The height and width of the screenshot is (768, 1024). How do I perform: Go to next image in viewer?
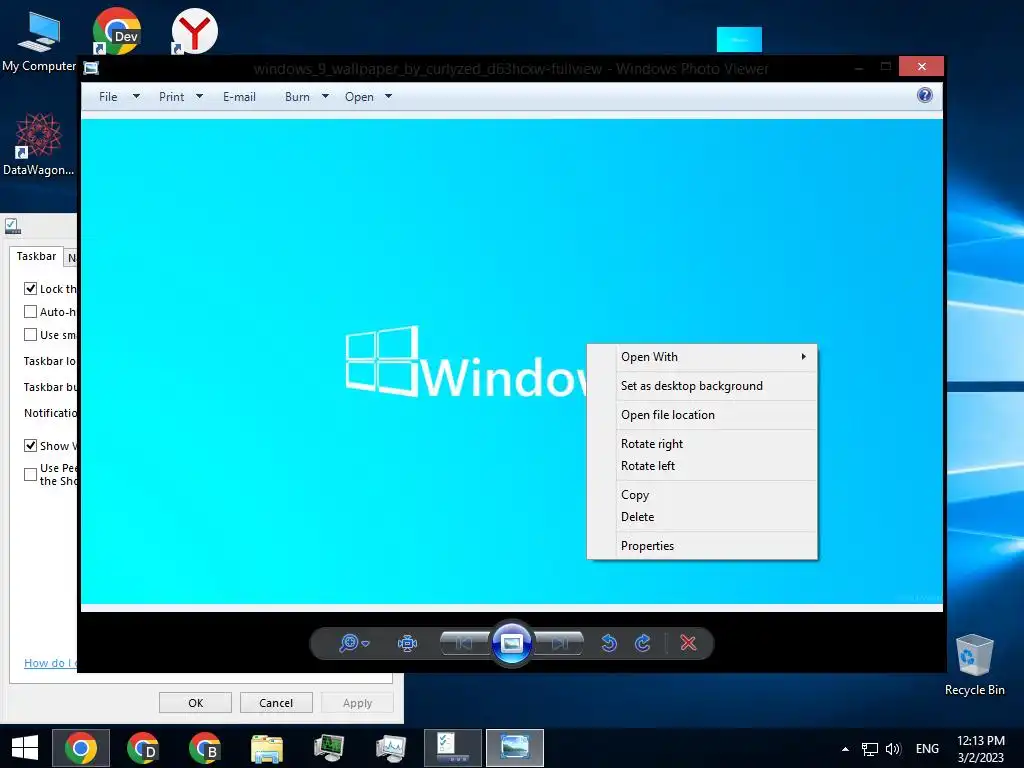[559, 643]
